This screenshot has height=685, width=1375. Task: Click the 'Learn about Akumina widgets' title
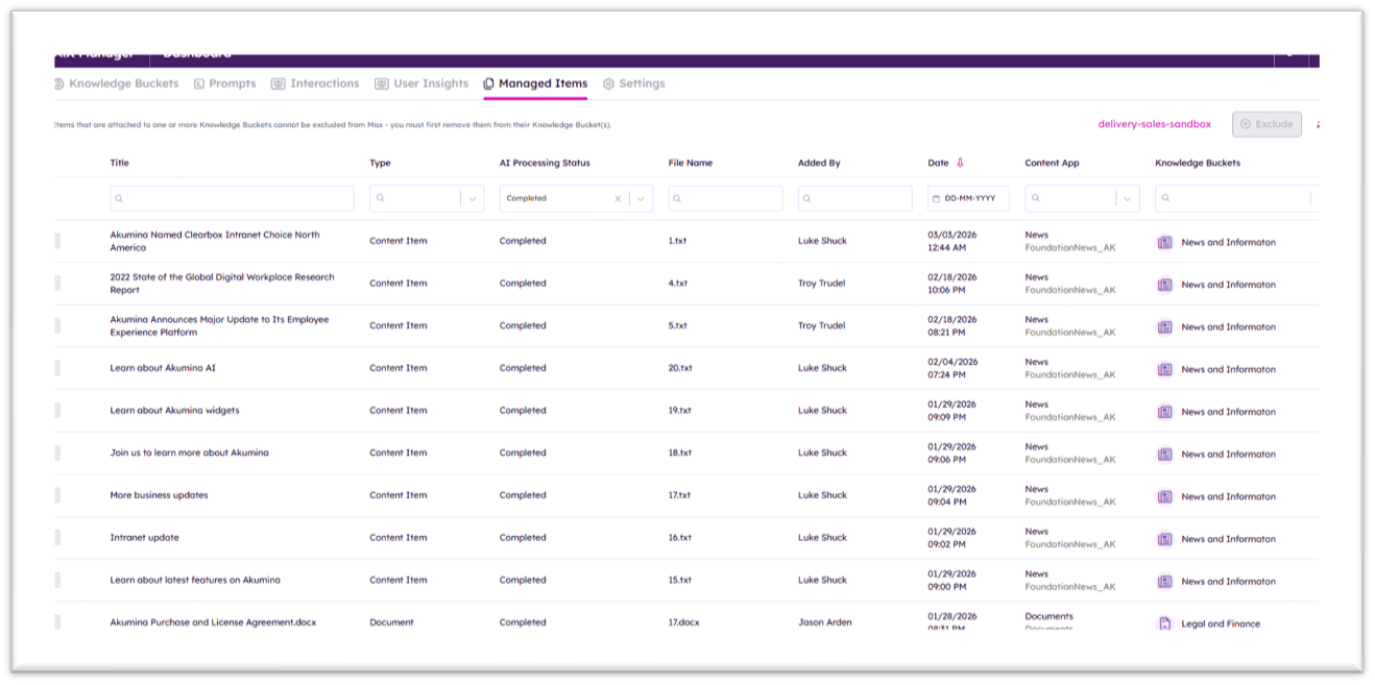point(175,410)
